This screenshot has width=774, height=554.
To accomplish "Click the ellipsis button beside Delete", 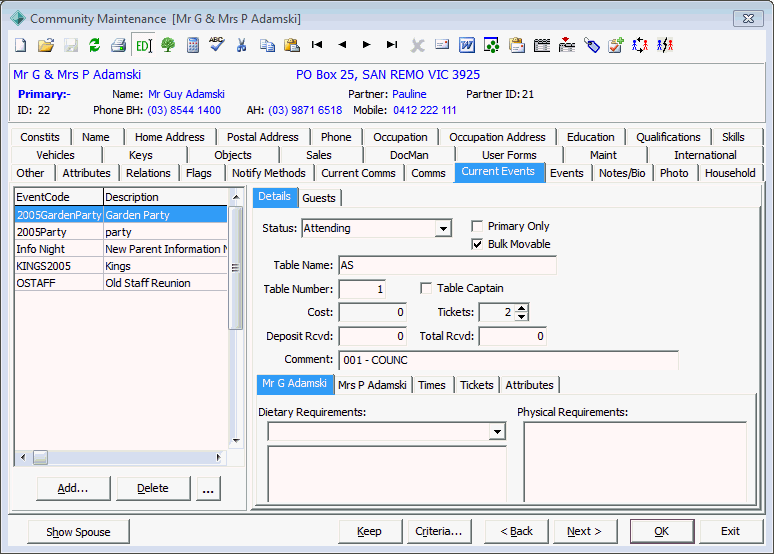I will (208, 488).
